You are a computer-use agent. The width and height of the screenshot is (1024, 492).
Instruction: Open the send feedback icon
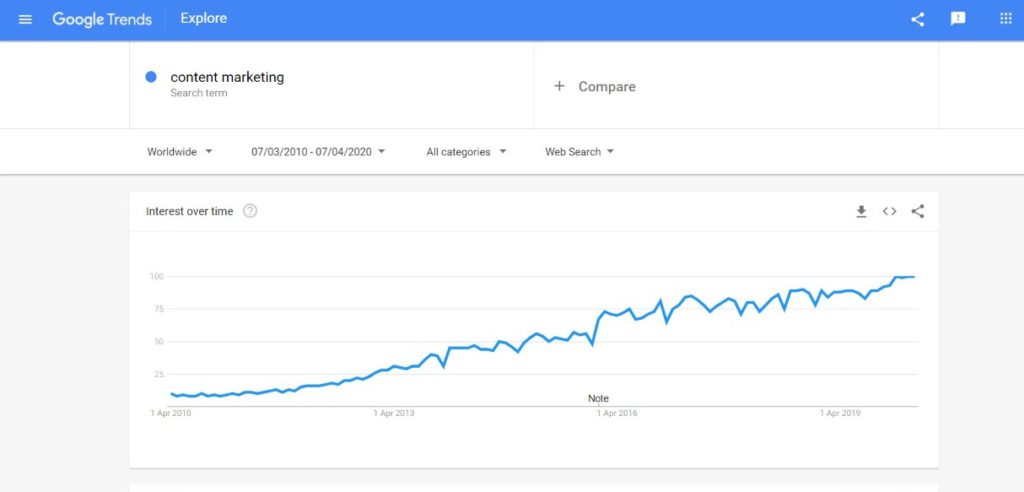[958, 19]
